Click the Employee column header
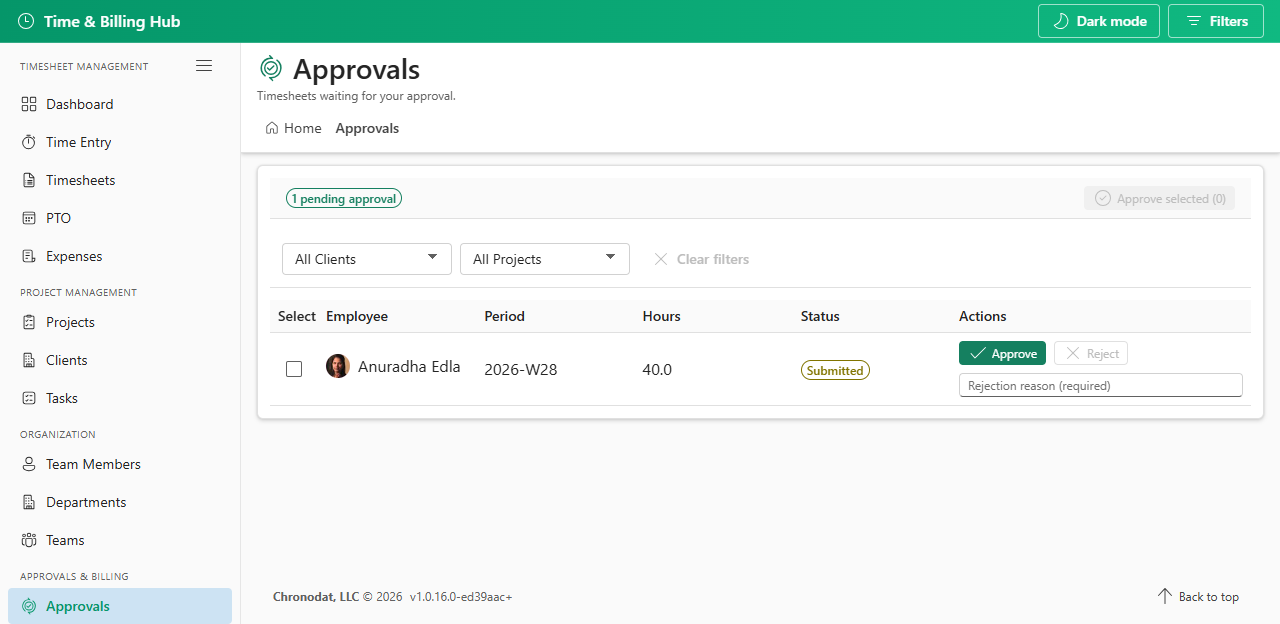Screen dimensions: 1280x624 coord(357,316)
